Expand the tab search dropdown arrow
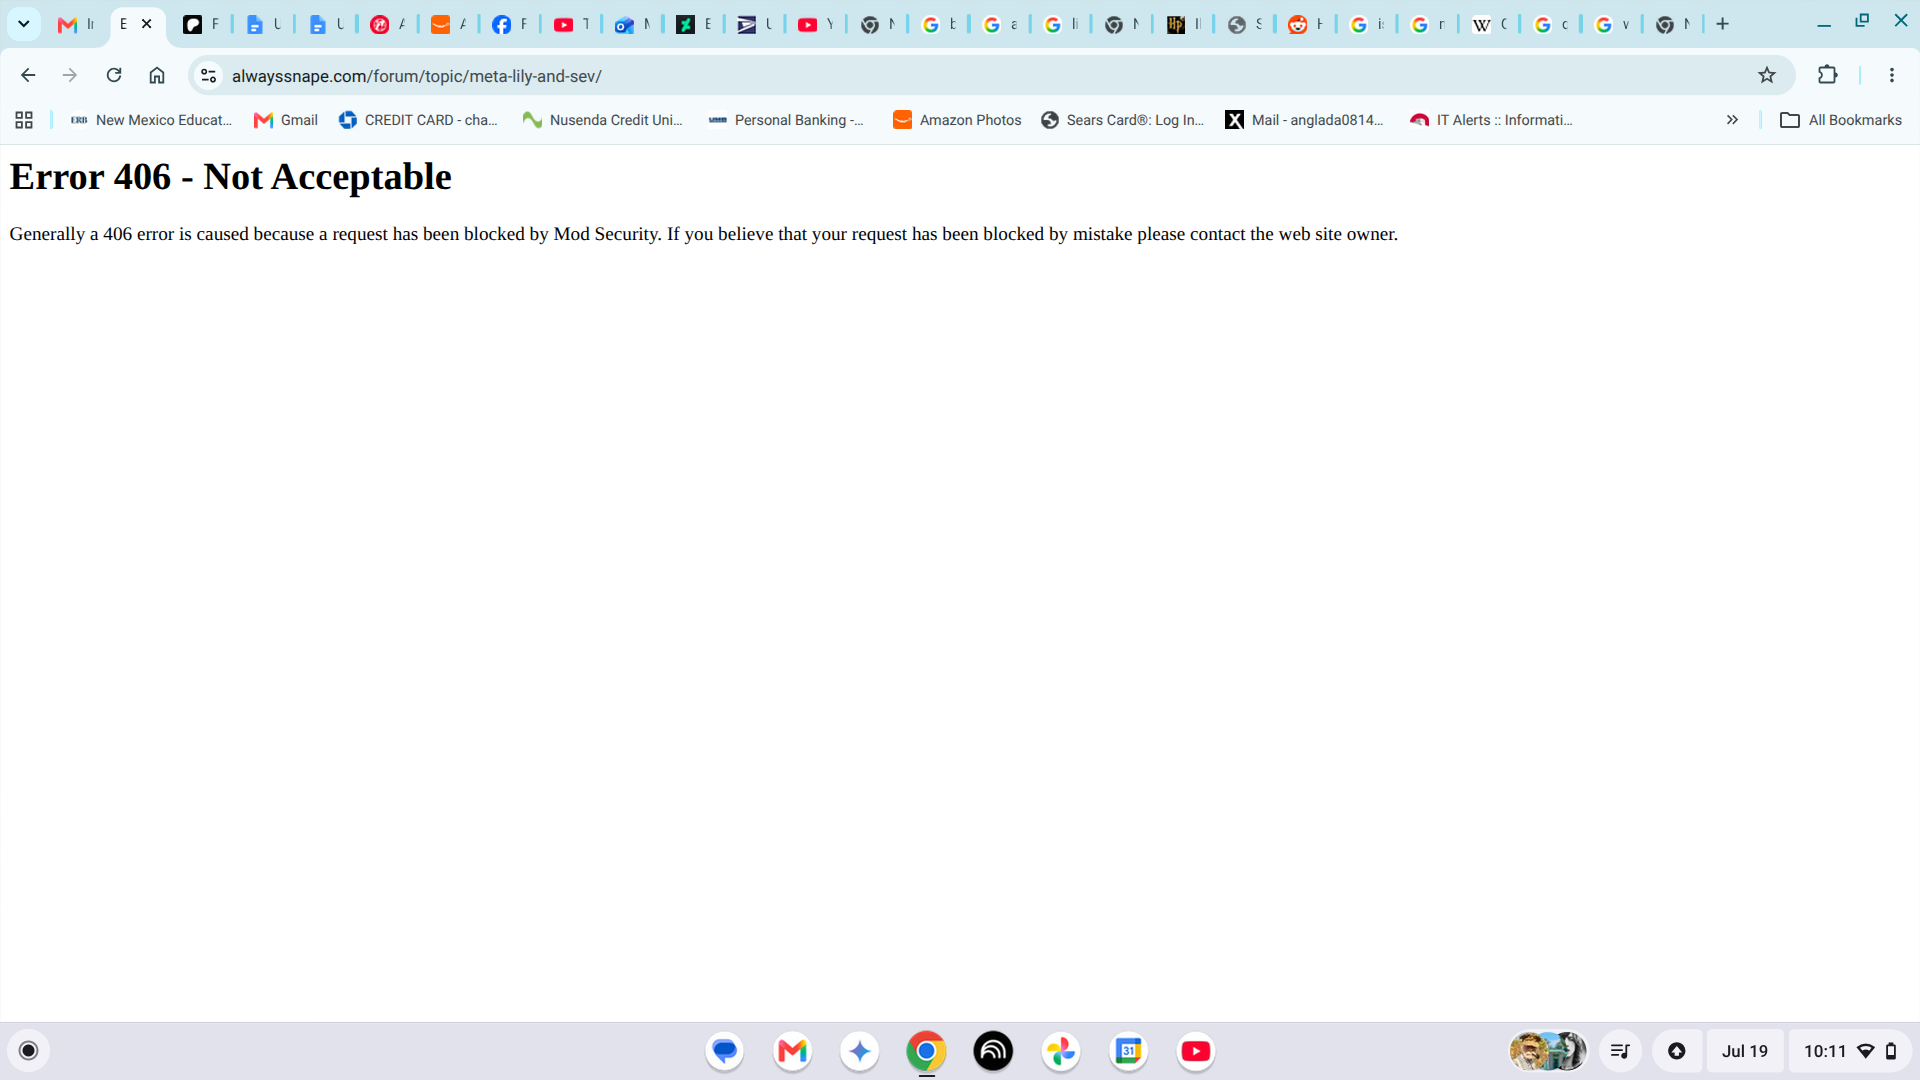This screenshot has width=1920, height=1080. click(x=23, y=24)
